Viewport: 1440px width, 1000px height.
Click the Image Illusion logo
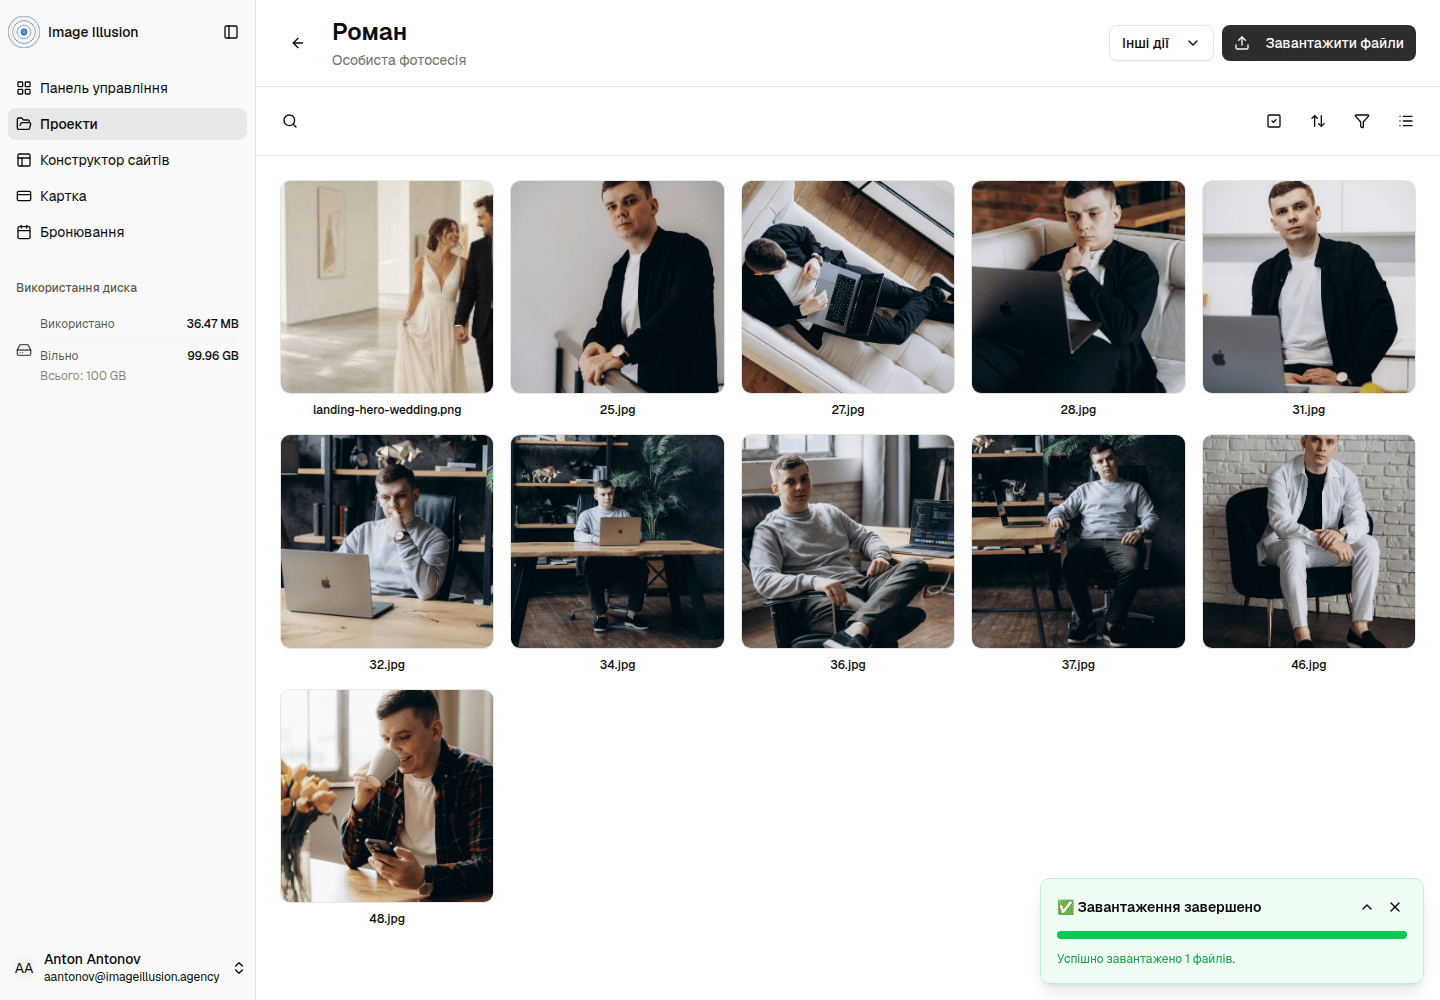[x=24, y=32]
